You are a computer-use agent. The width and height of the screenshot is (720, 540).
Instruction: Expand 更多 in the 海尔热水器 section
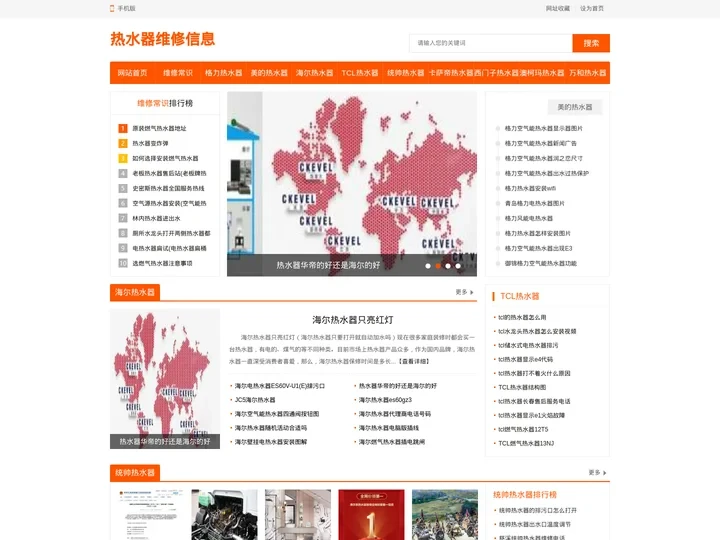pos(464,292)
